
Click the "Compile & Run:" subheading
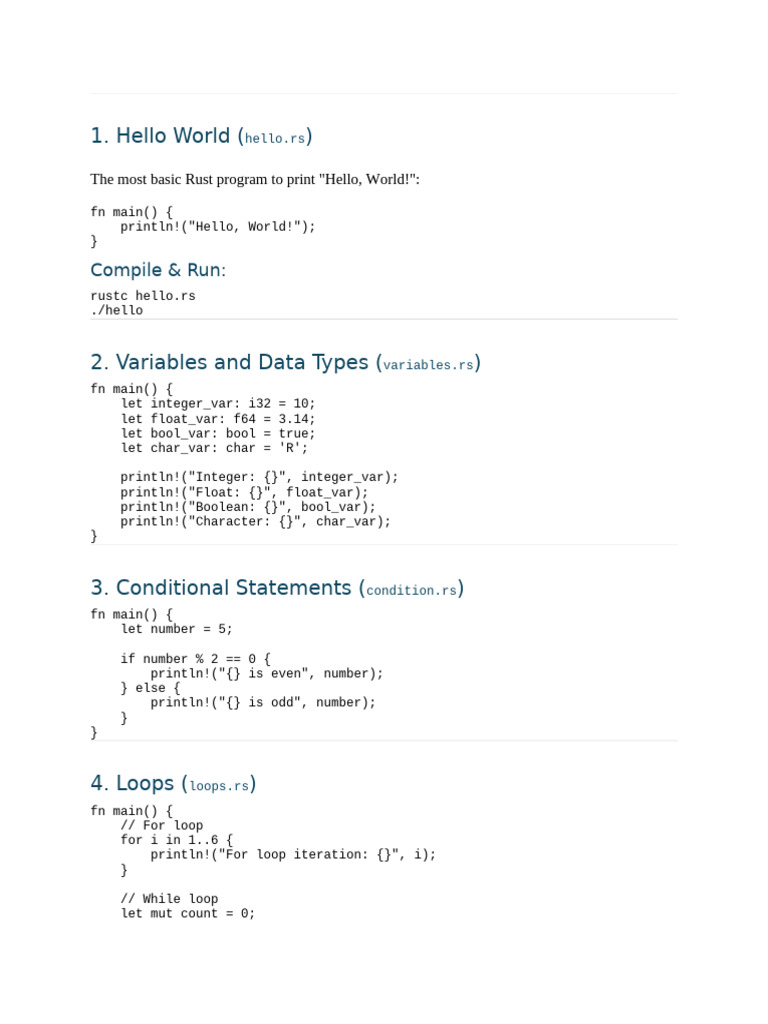(158, 270)
